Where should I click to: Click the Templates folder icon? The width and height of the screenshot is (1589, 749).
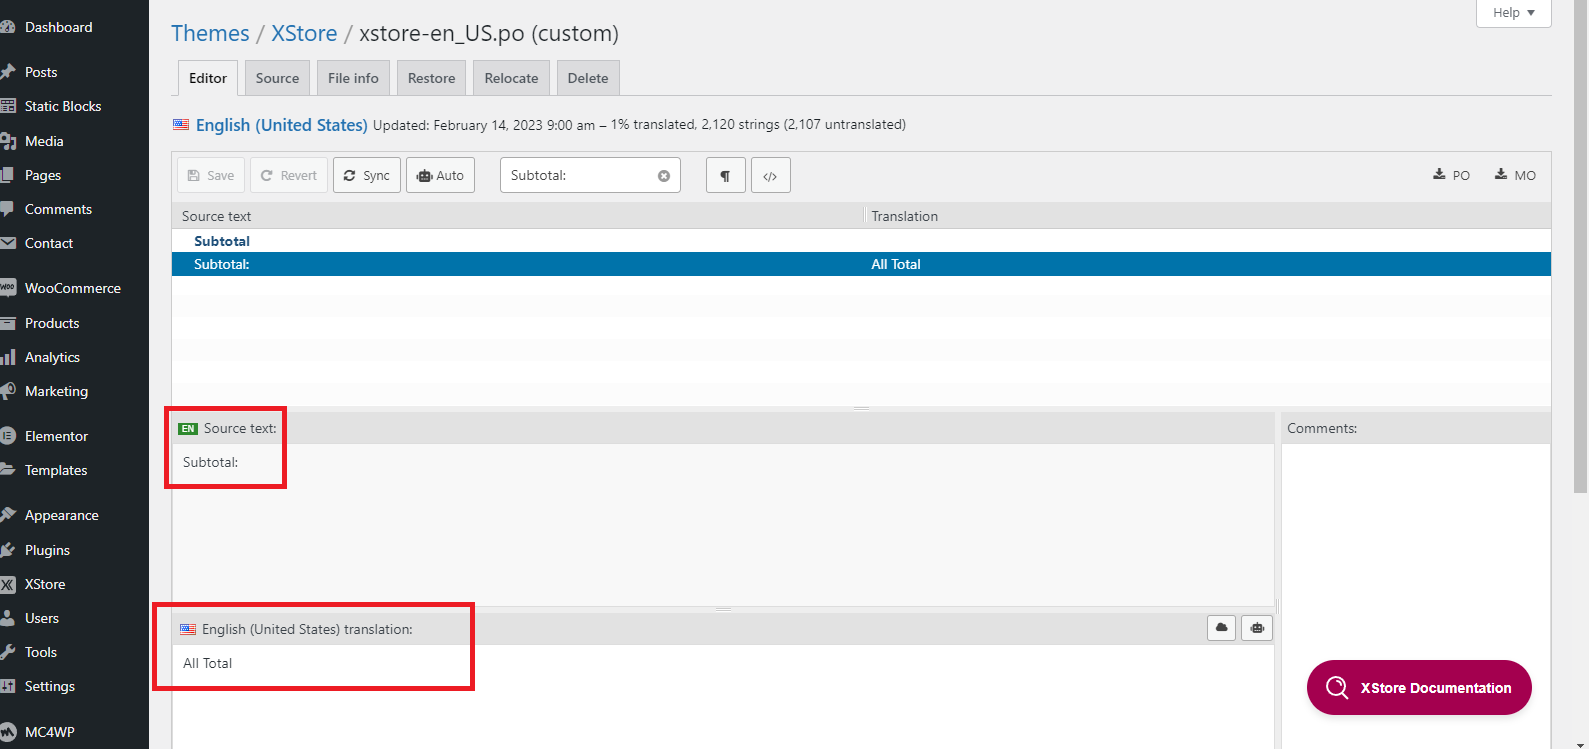(8, 470)
